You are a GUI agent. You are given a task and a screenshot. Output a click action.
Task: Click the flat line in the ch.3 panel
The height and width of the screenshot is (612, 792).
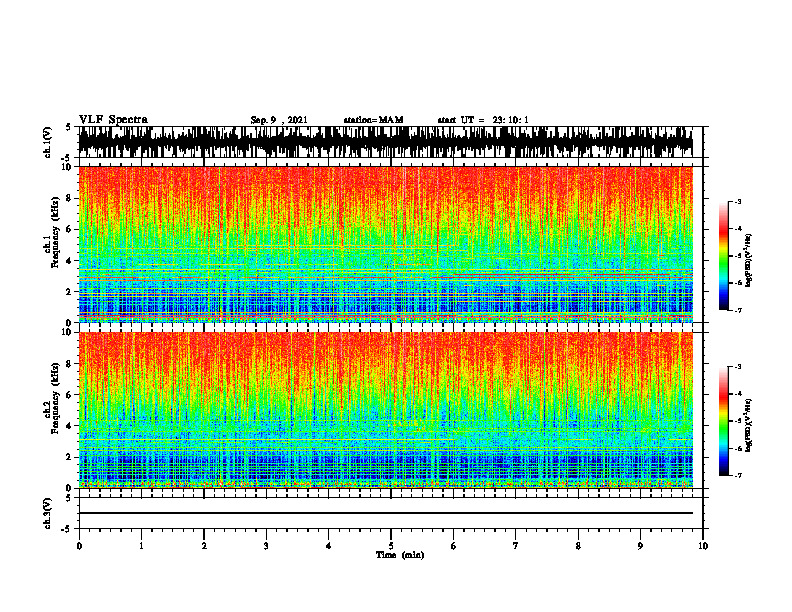click(385, 513)
